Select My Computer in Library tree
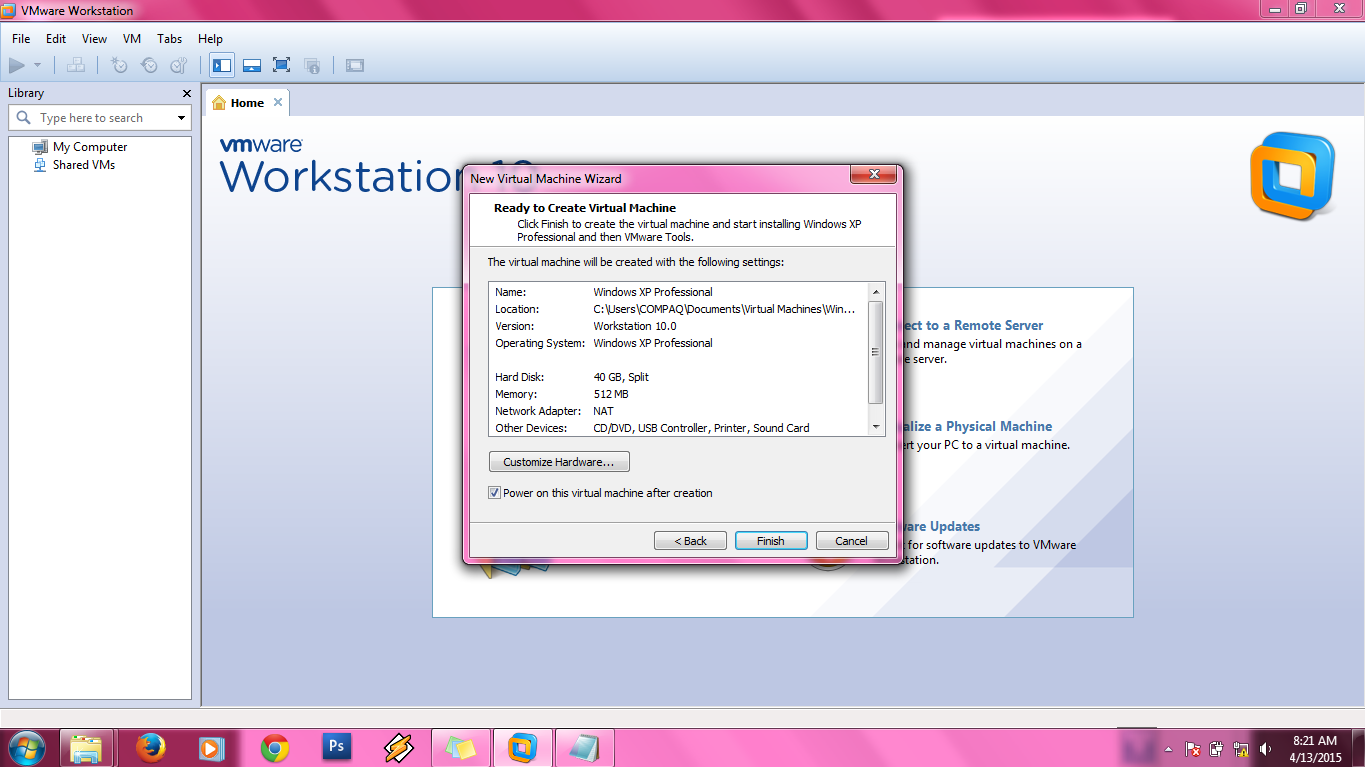This screenshot has height=767, width=1365. (80, 147)
